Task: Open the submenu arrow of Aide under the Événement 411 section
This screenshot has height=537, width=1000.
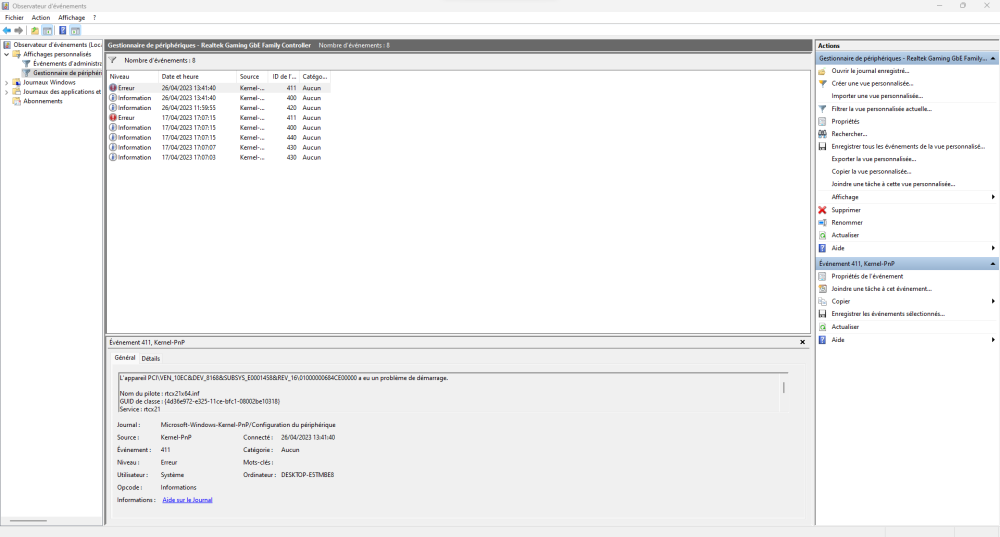Action: click(x=993, y=340)
